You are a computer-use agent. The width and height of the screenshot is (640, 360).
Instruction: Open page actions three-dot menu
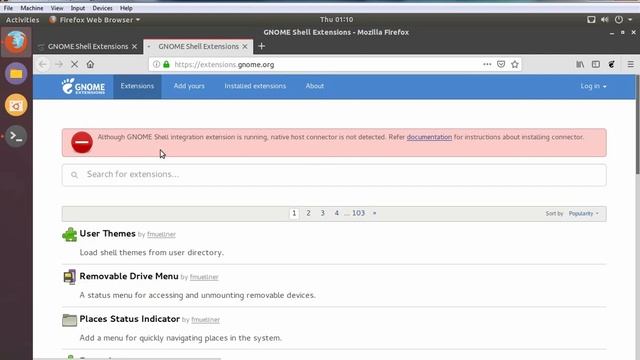[487, 64]
